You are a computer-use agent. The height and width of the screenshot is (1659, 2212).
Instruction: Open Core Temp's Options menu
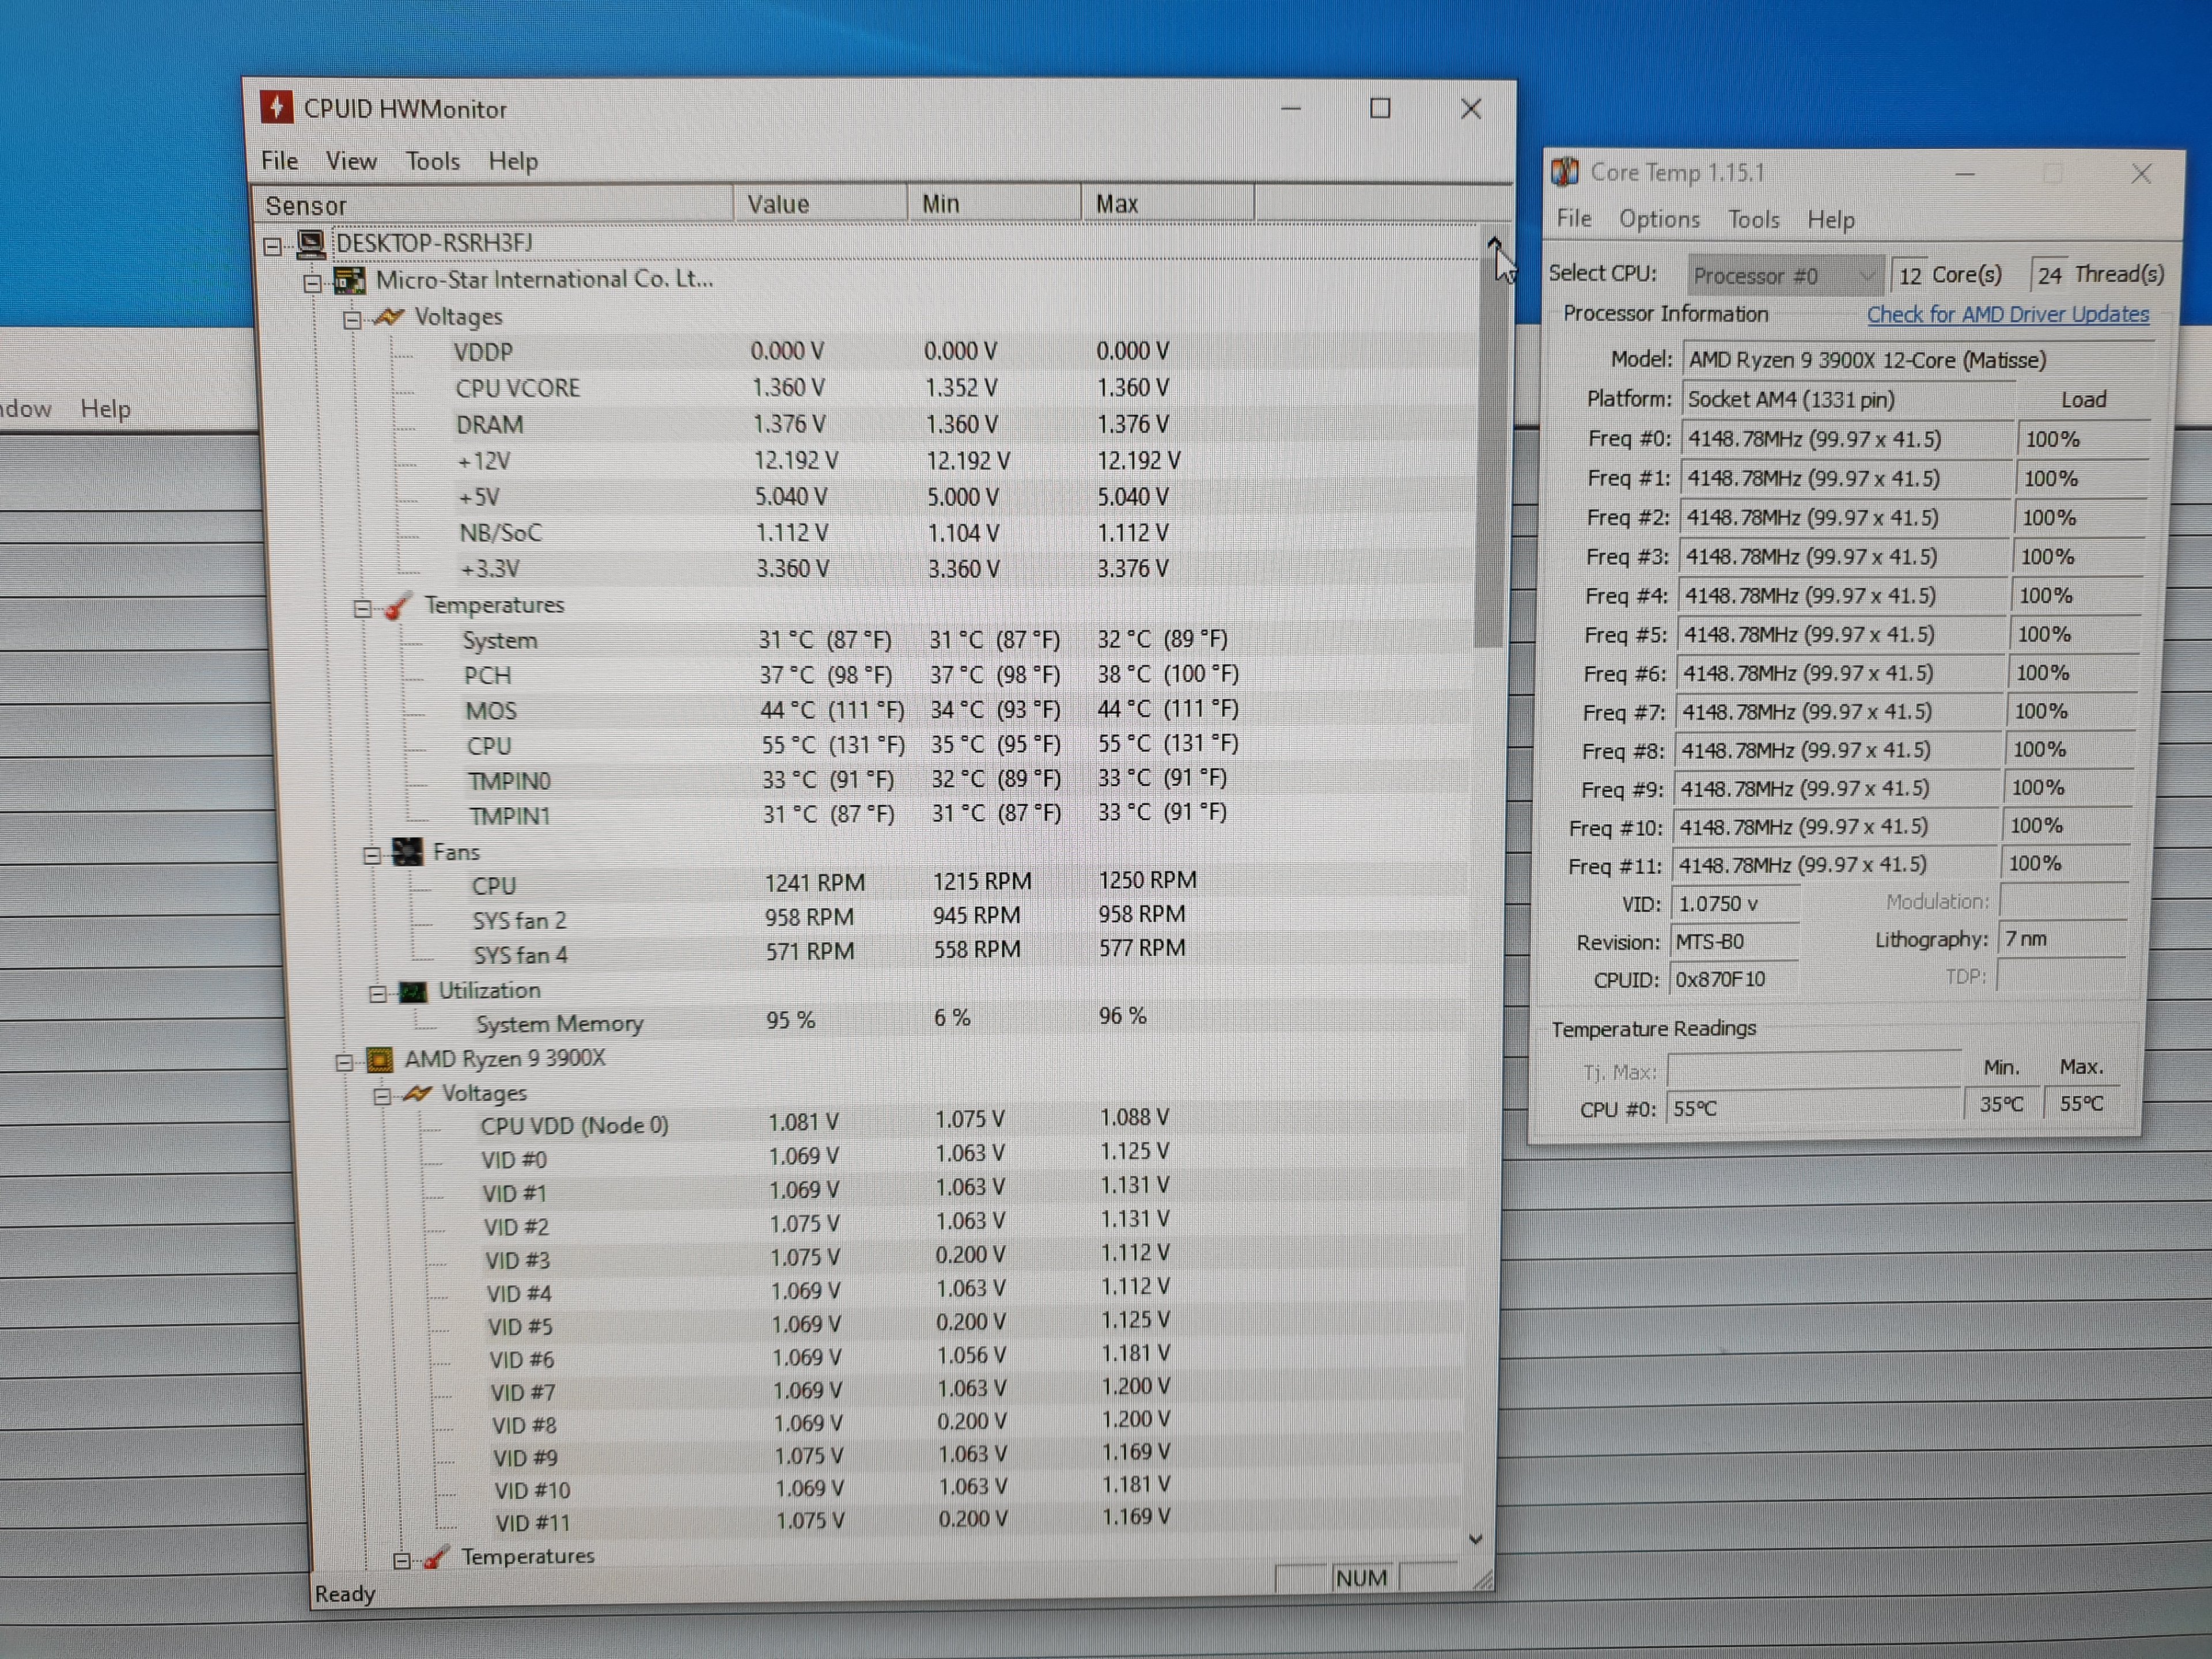tap(1659, 219)
